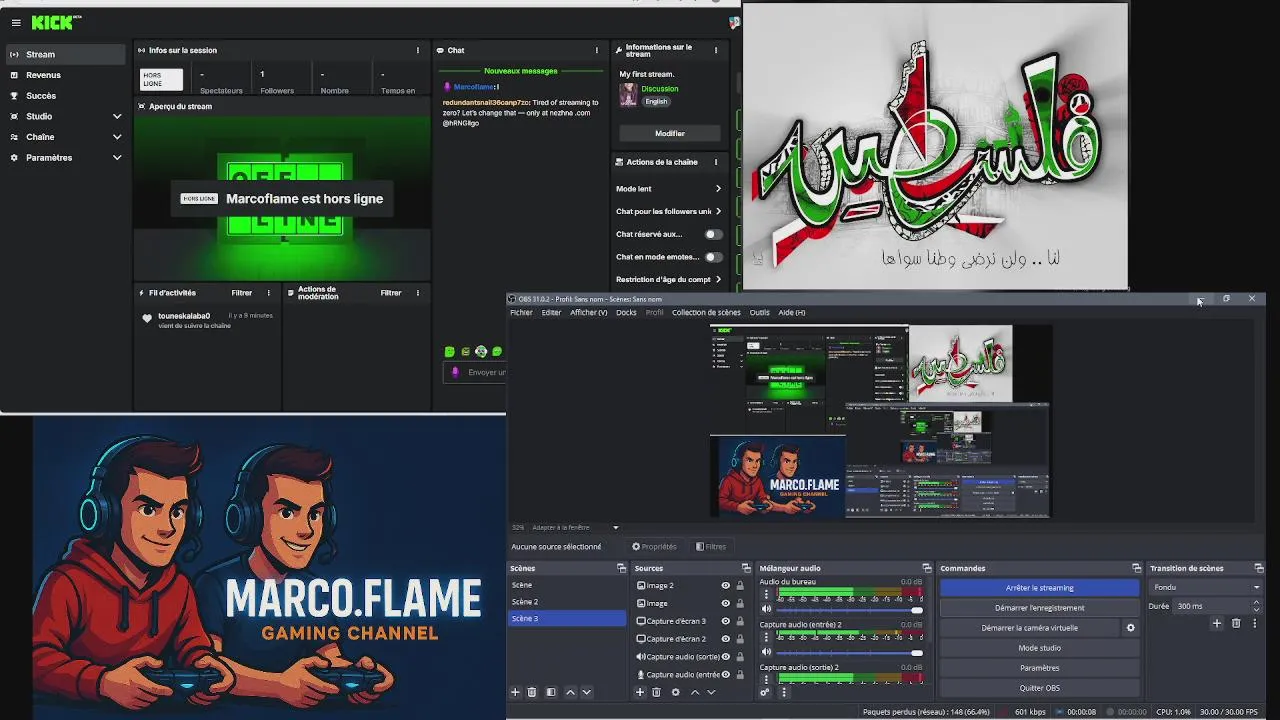Image resolution: width=1280 pixels, height=720 pixels.
Task: Open the preview zoom percentage dropdown
Action: click(x=616, y=527)
